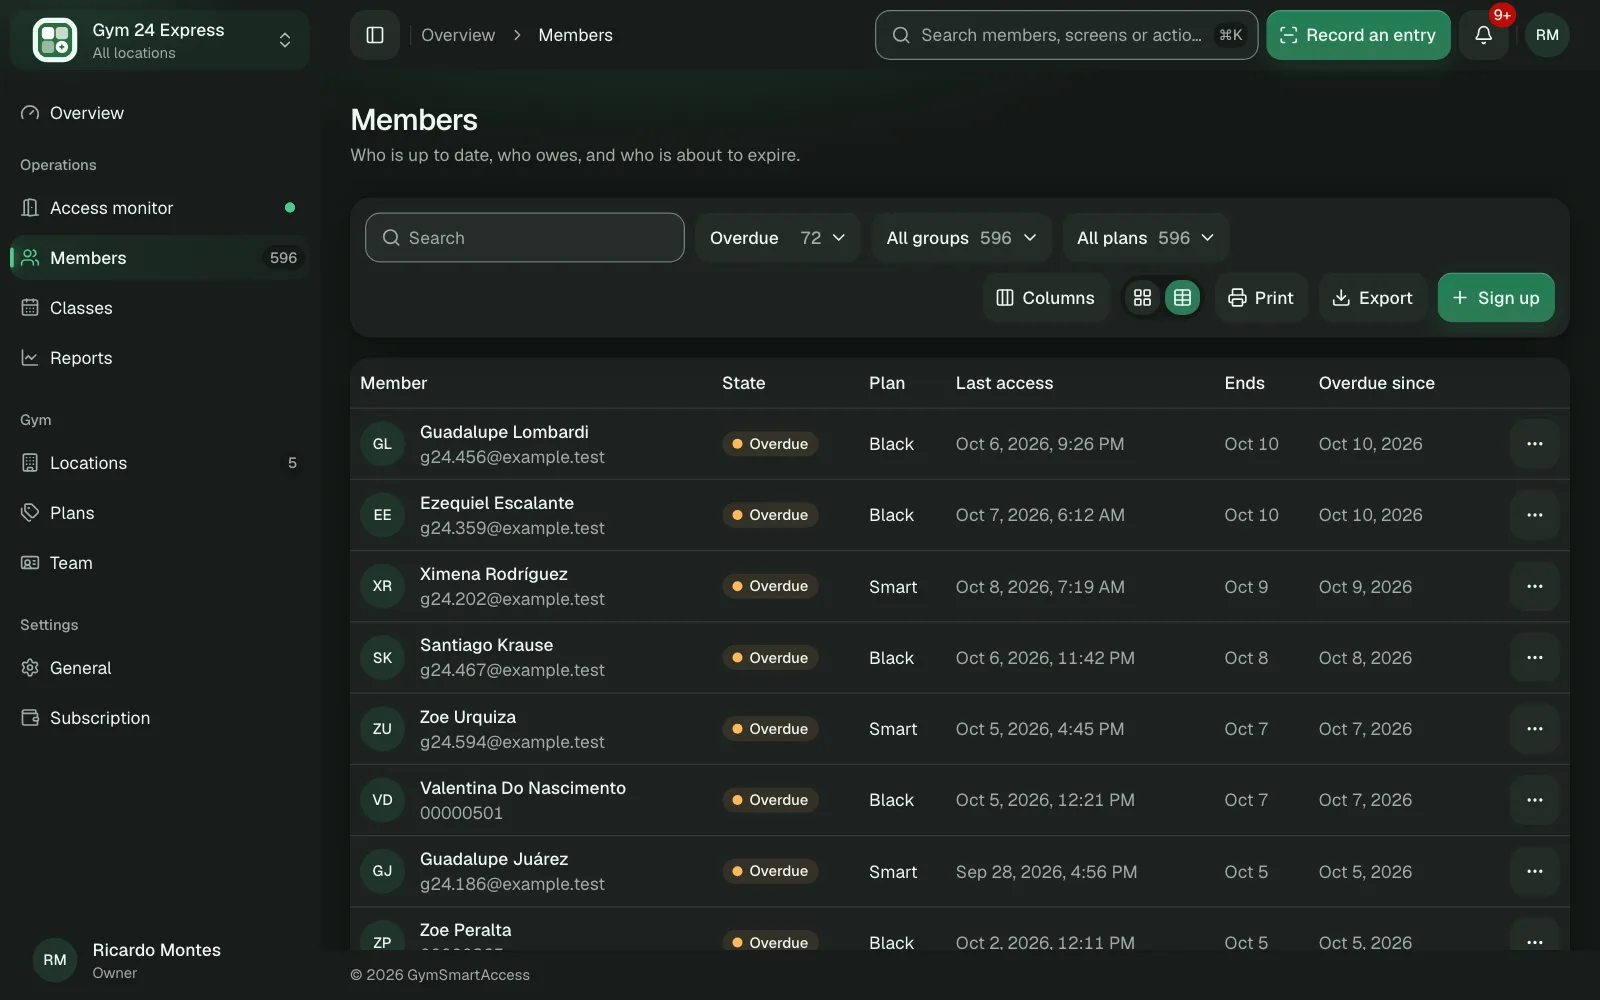Viewport: 1600px width, 1000px height.
Task: Open Ricardo Montes owner profile
Action: point(160,960)
